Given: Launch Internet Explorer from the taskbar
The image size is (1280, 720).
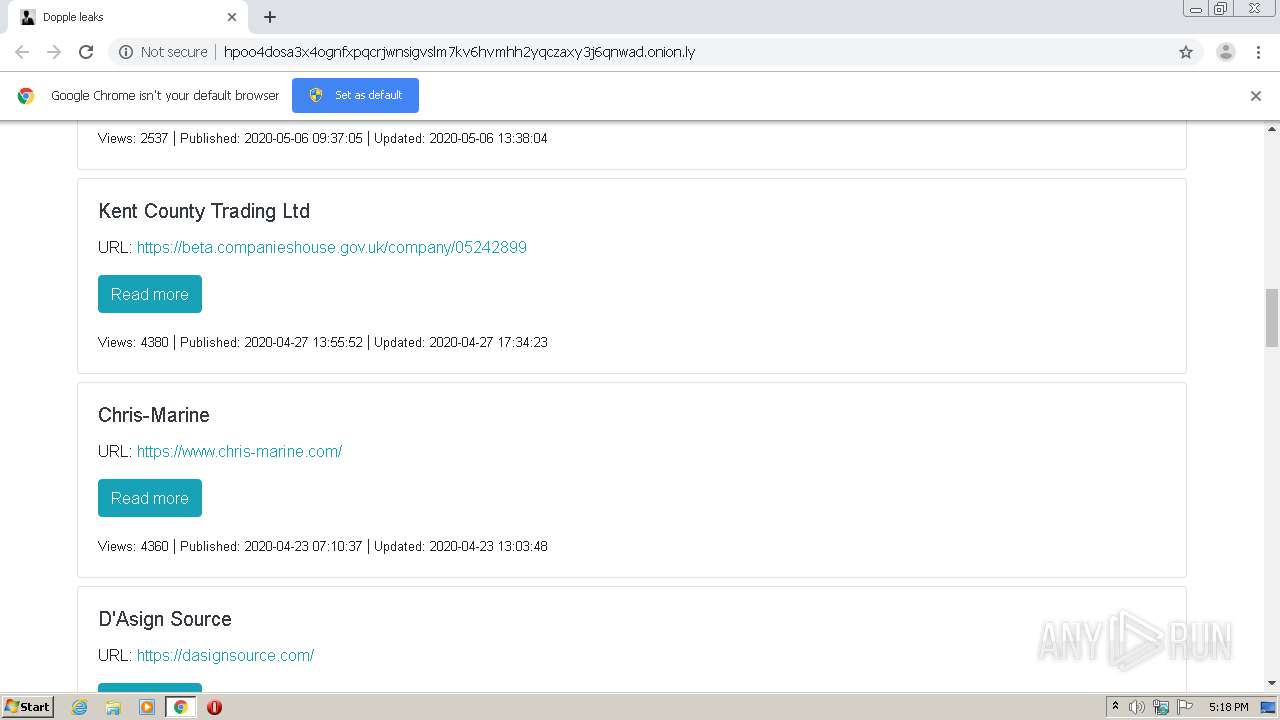Looking at the screenshot, I should [80, 707].
